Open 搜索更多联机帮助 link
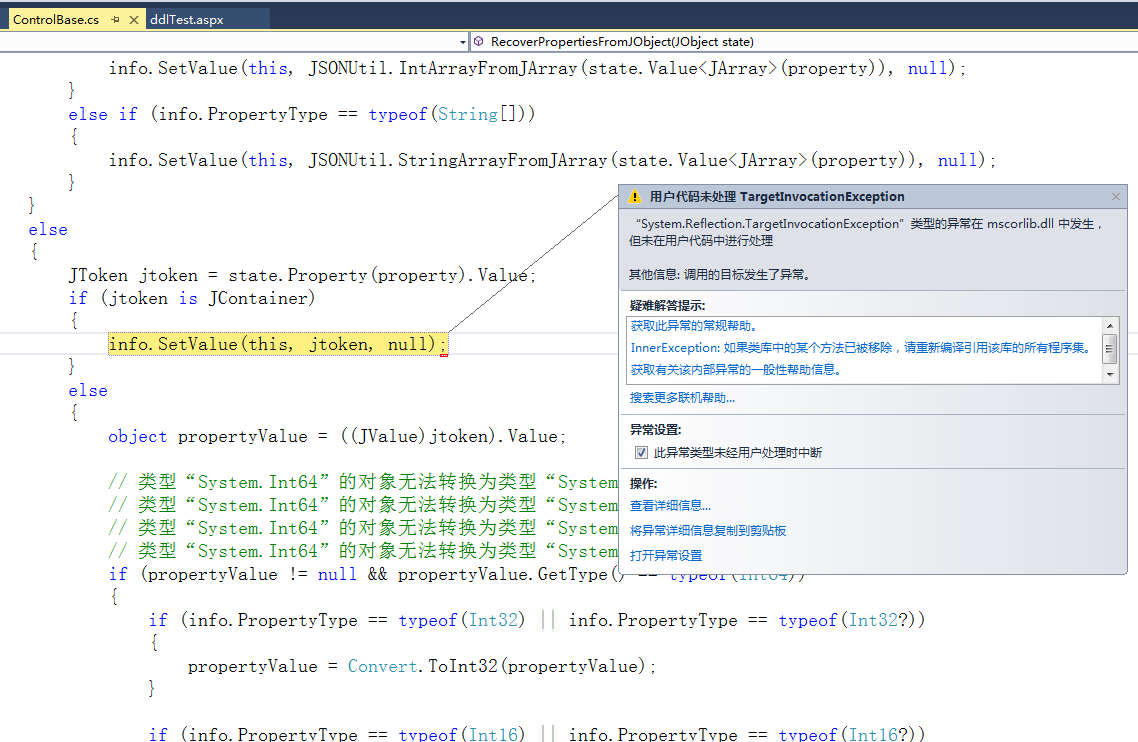1138x742 pixels. (682, 398)
